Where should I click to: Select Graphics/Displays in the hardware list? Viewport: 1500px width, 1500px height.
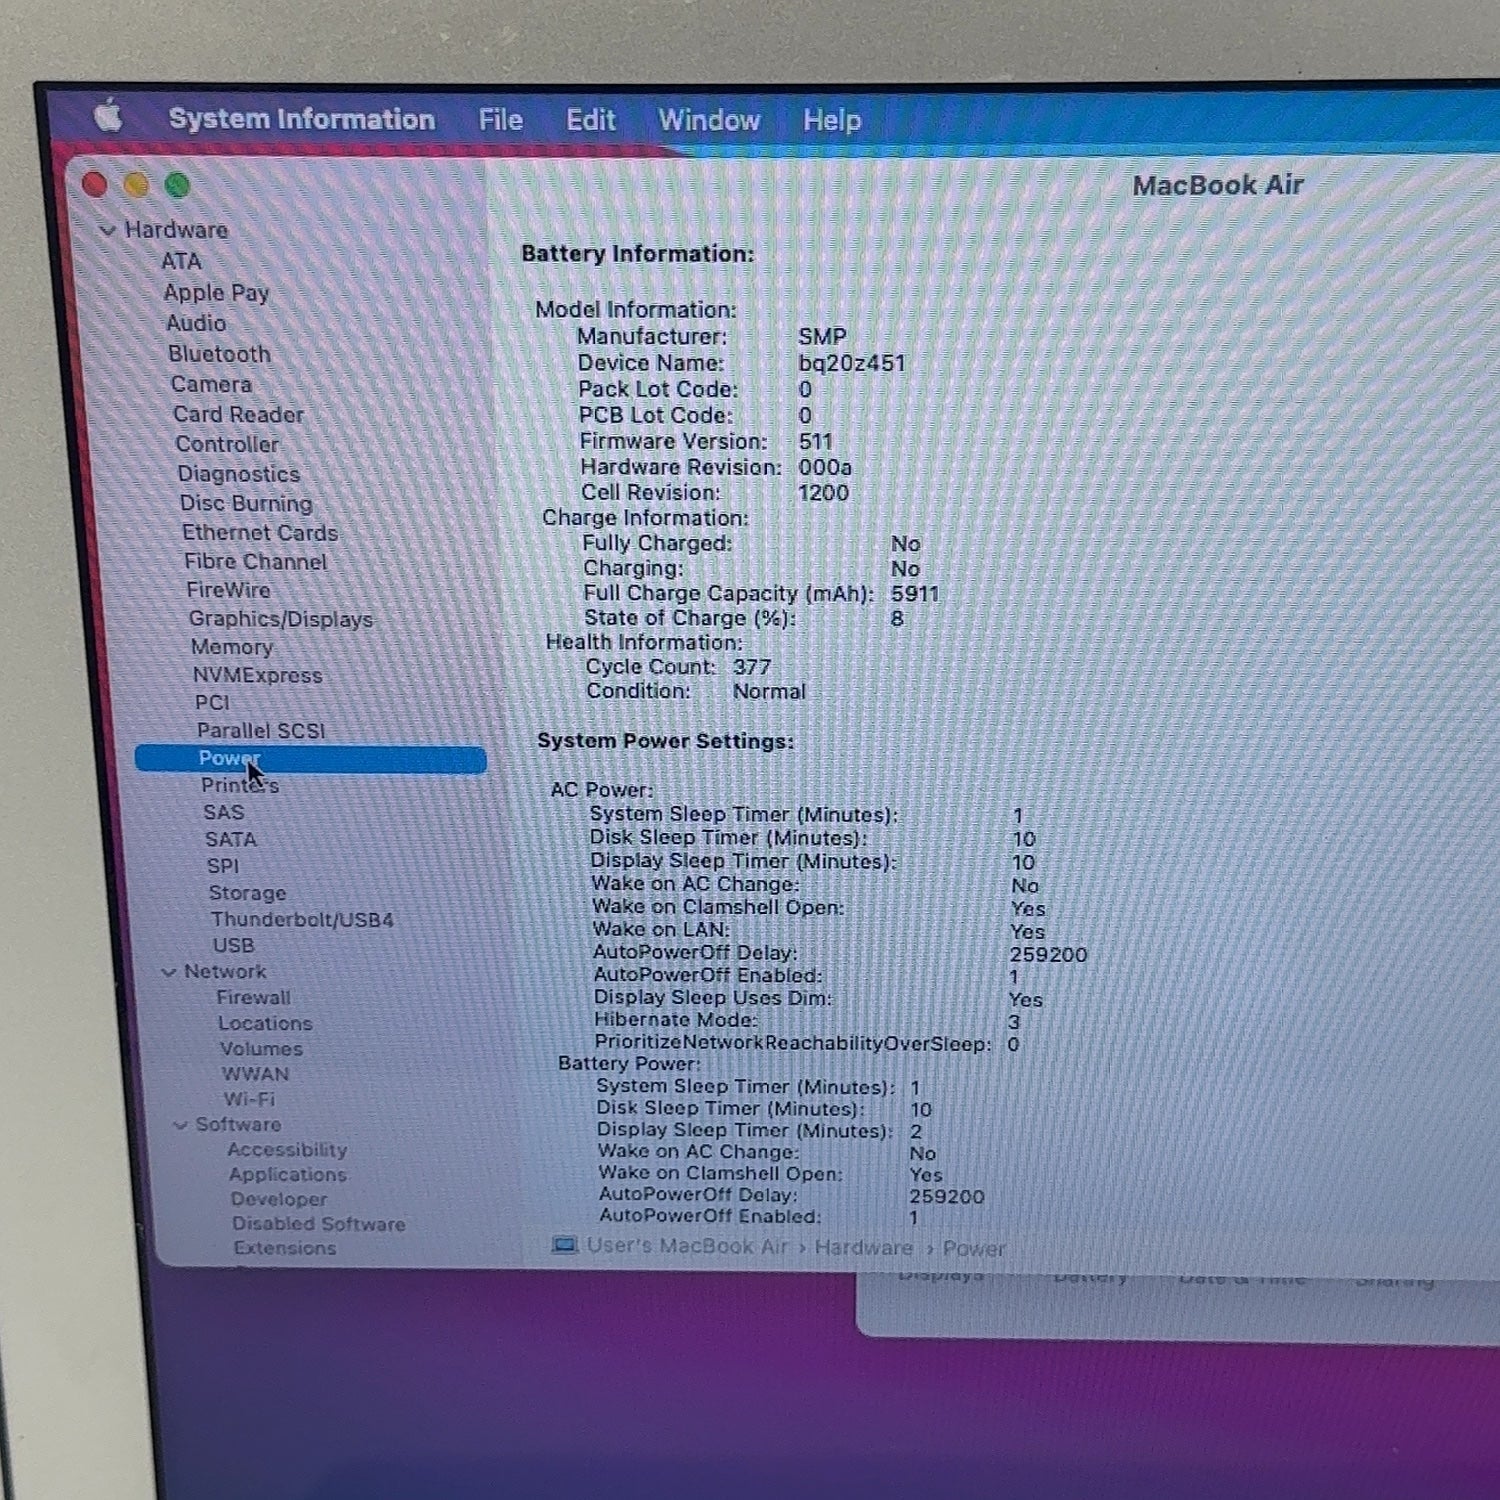(281, 619)
